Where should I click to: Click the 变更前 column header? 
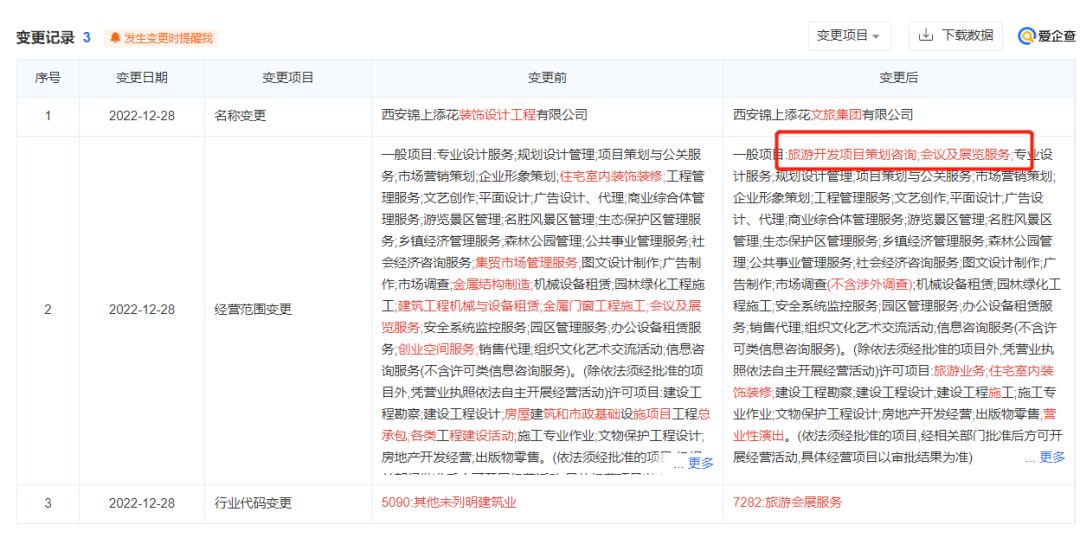click(547, 79)
